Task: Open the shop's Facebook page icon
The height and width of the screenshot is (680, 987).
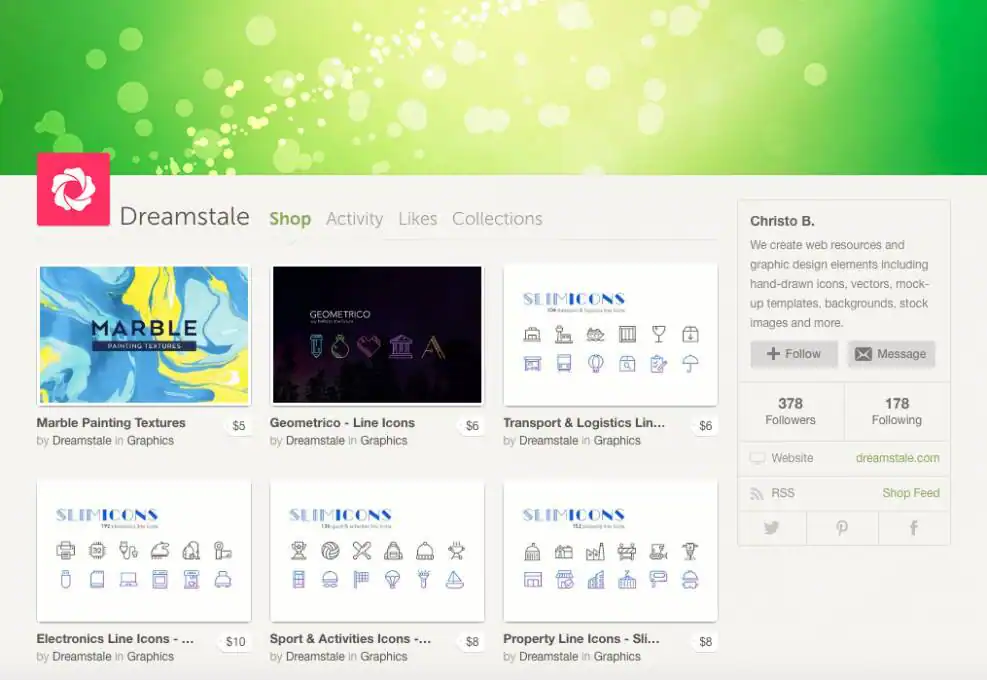Action: coord(912,527)
